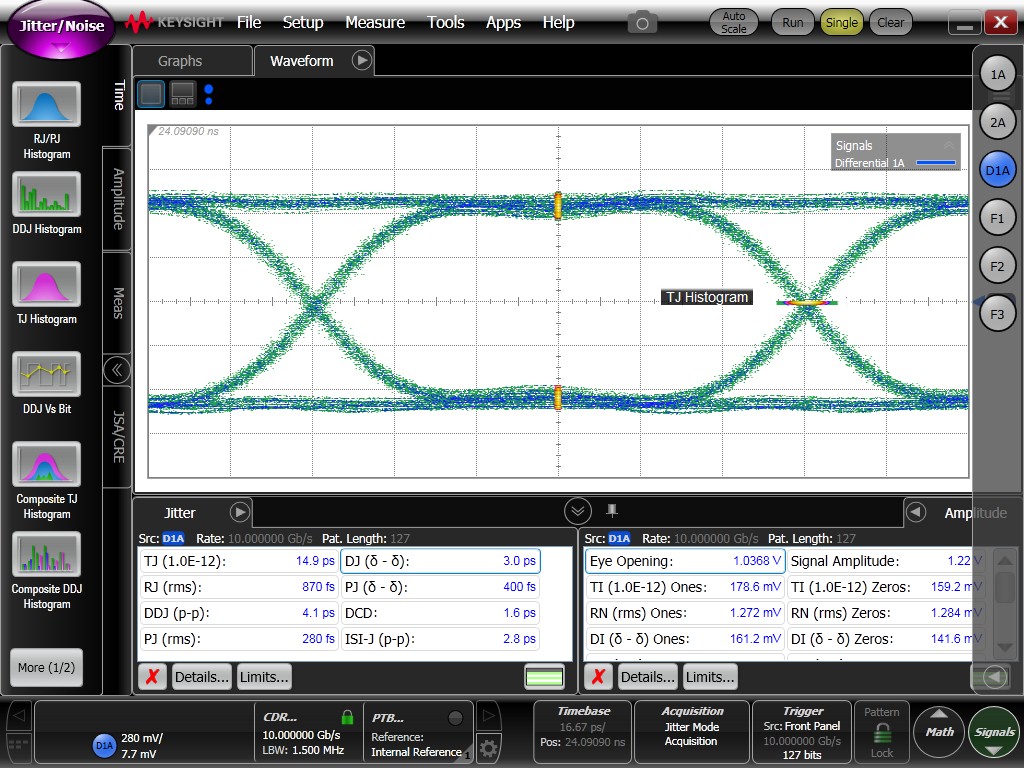Open the Amplitude results with side arrow

coord(916,513)
